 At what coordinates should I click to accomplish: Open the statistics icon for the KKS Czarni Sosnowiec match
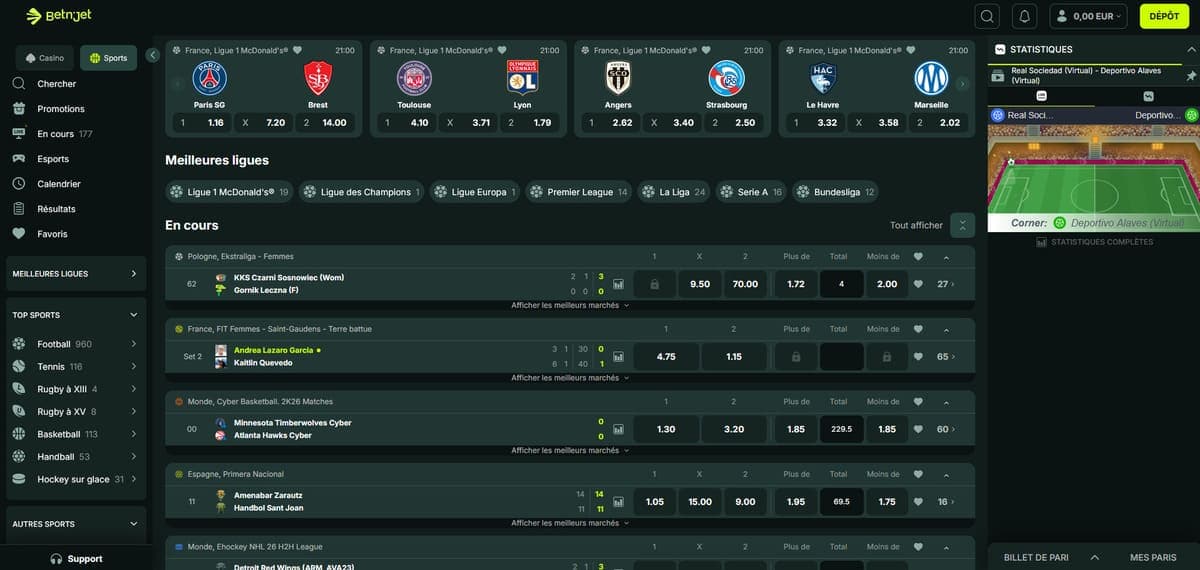618,284
